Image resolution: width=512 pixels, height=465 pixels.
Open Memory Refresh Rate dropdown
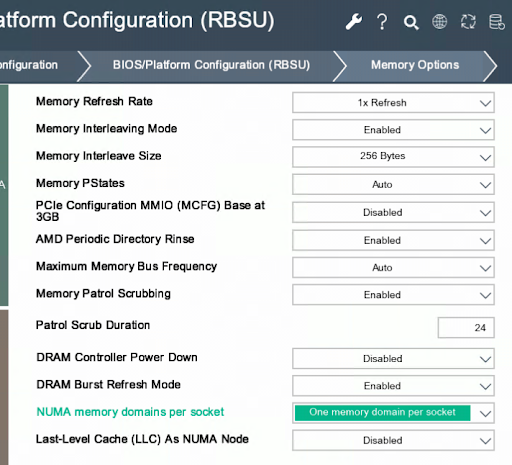[x=393, y=103]
